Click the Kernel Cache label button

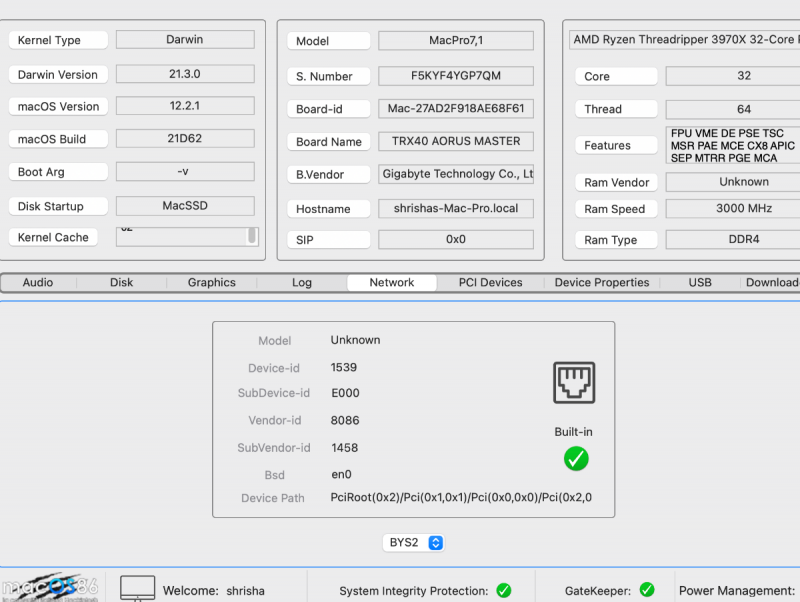coord(53,237)
